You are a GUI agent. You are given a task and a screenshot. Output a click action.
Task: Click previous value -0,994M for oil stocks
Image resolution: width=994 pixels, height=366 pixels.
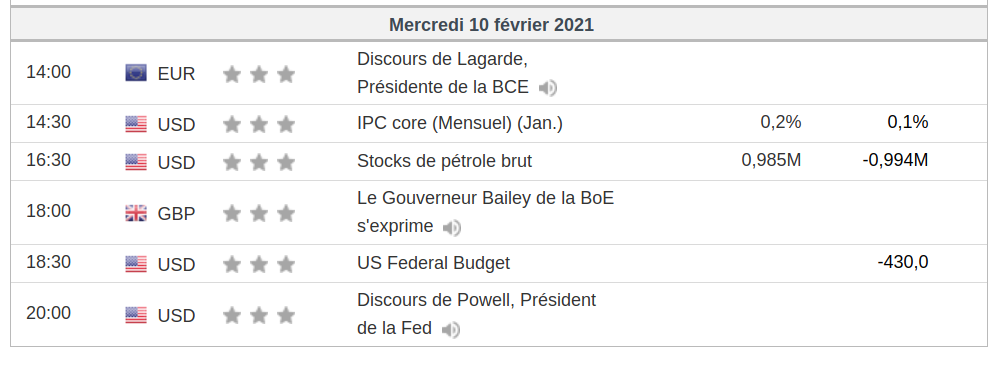895,160
